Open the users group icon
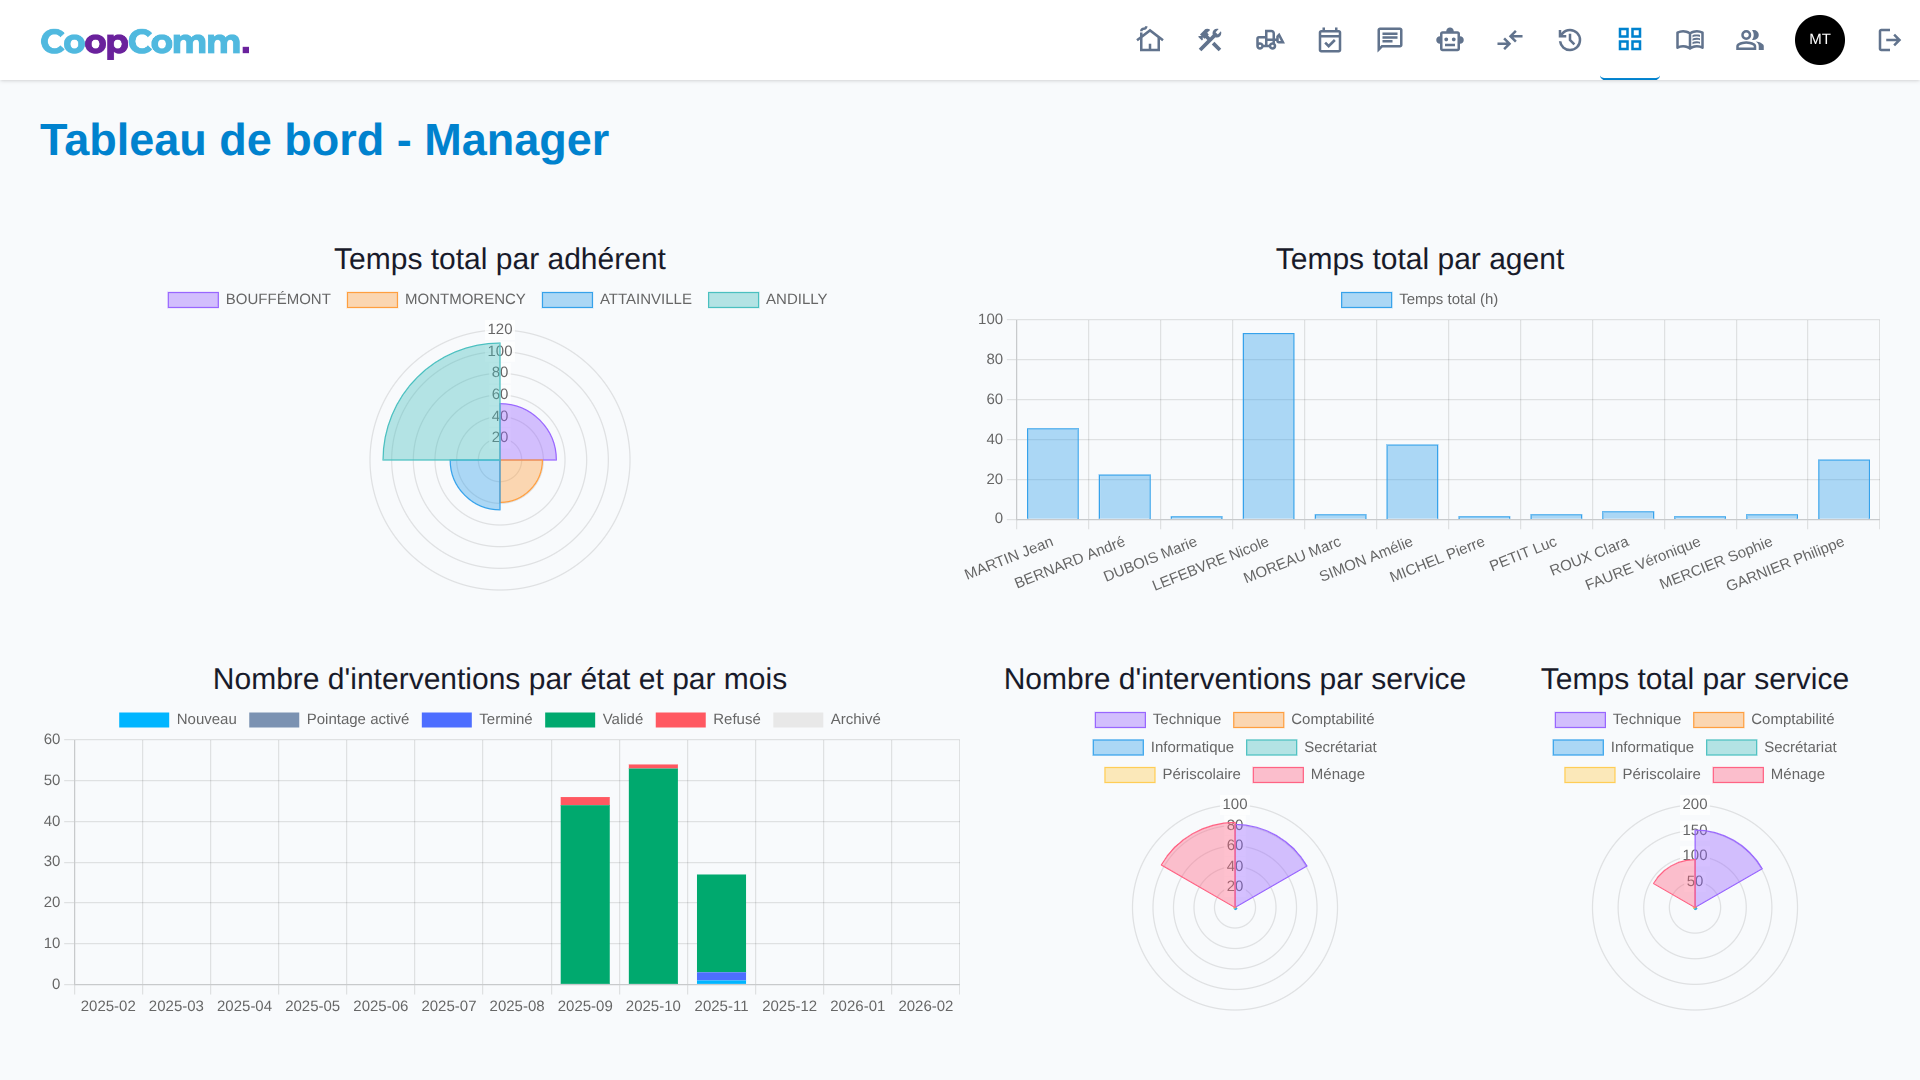Screen dimensions: 1920x1080 1750,40
